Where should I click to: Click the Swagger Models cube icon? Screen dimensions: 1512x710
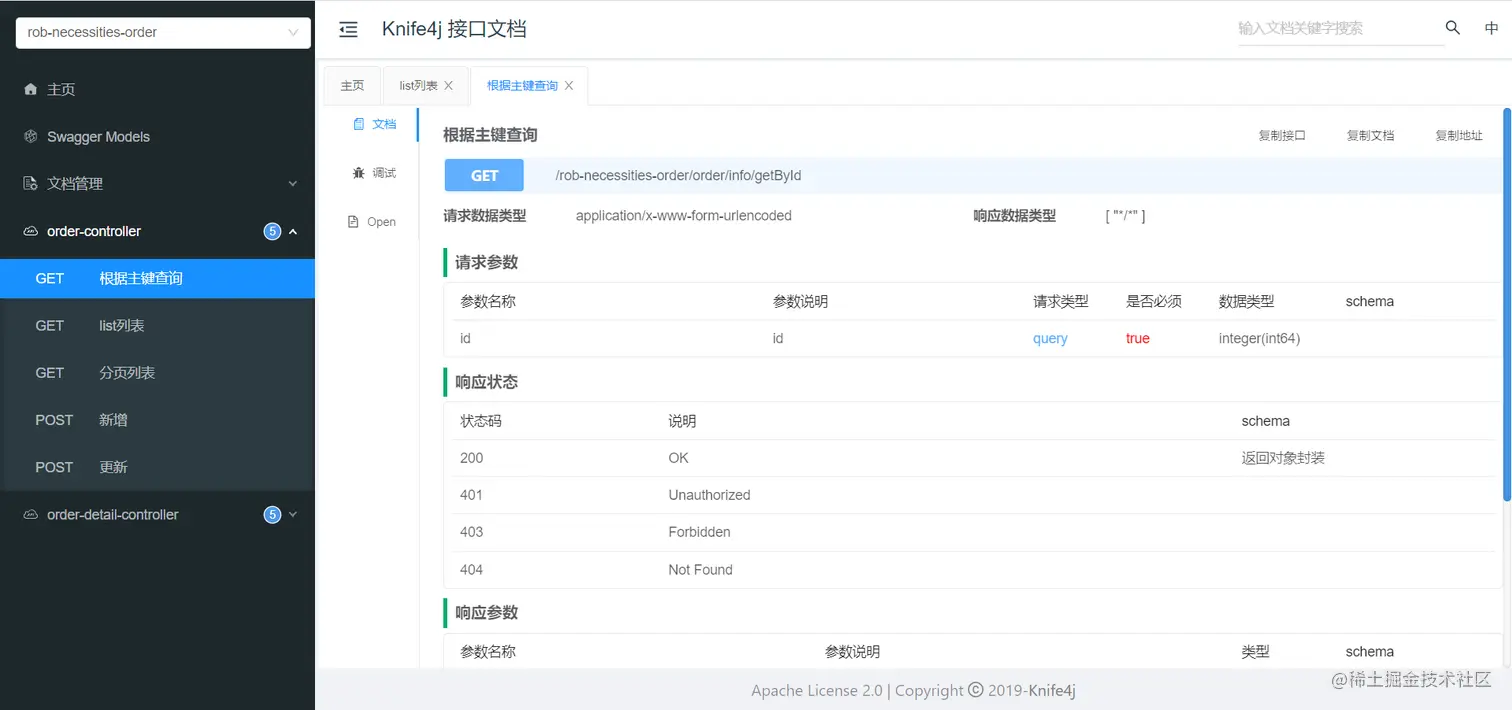click(31, 137)
